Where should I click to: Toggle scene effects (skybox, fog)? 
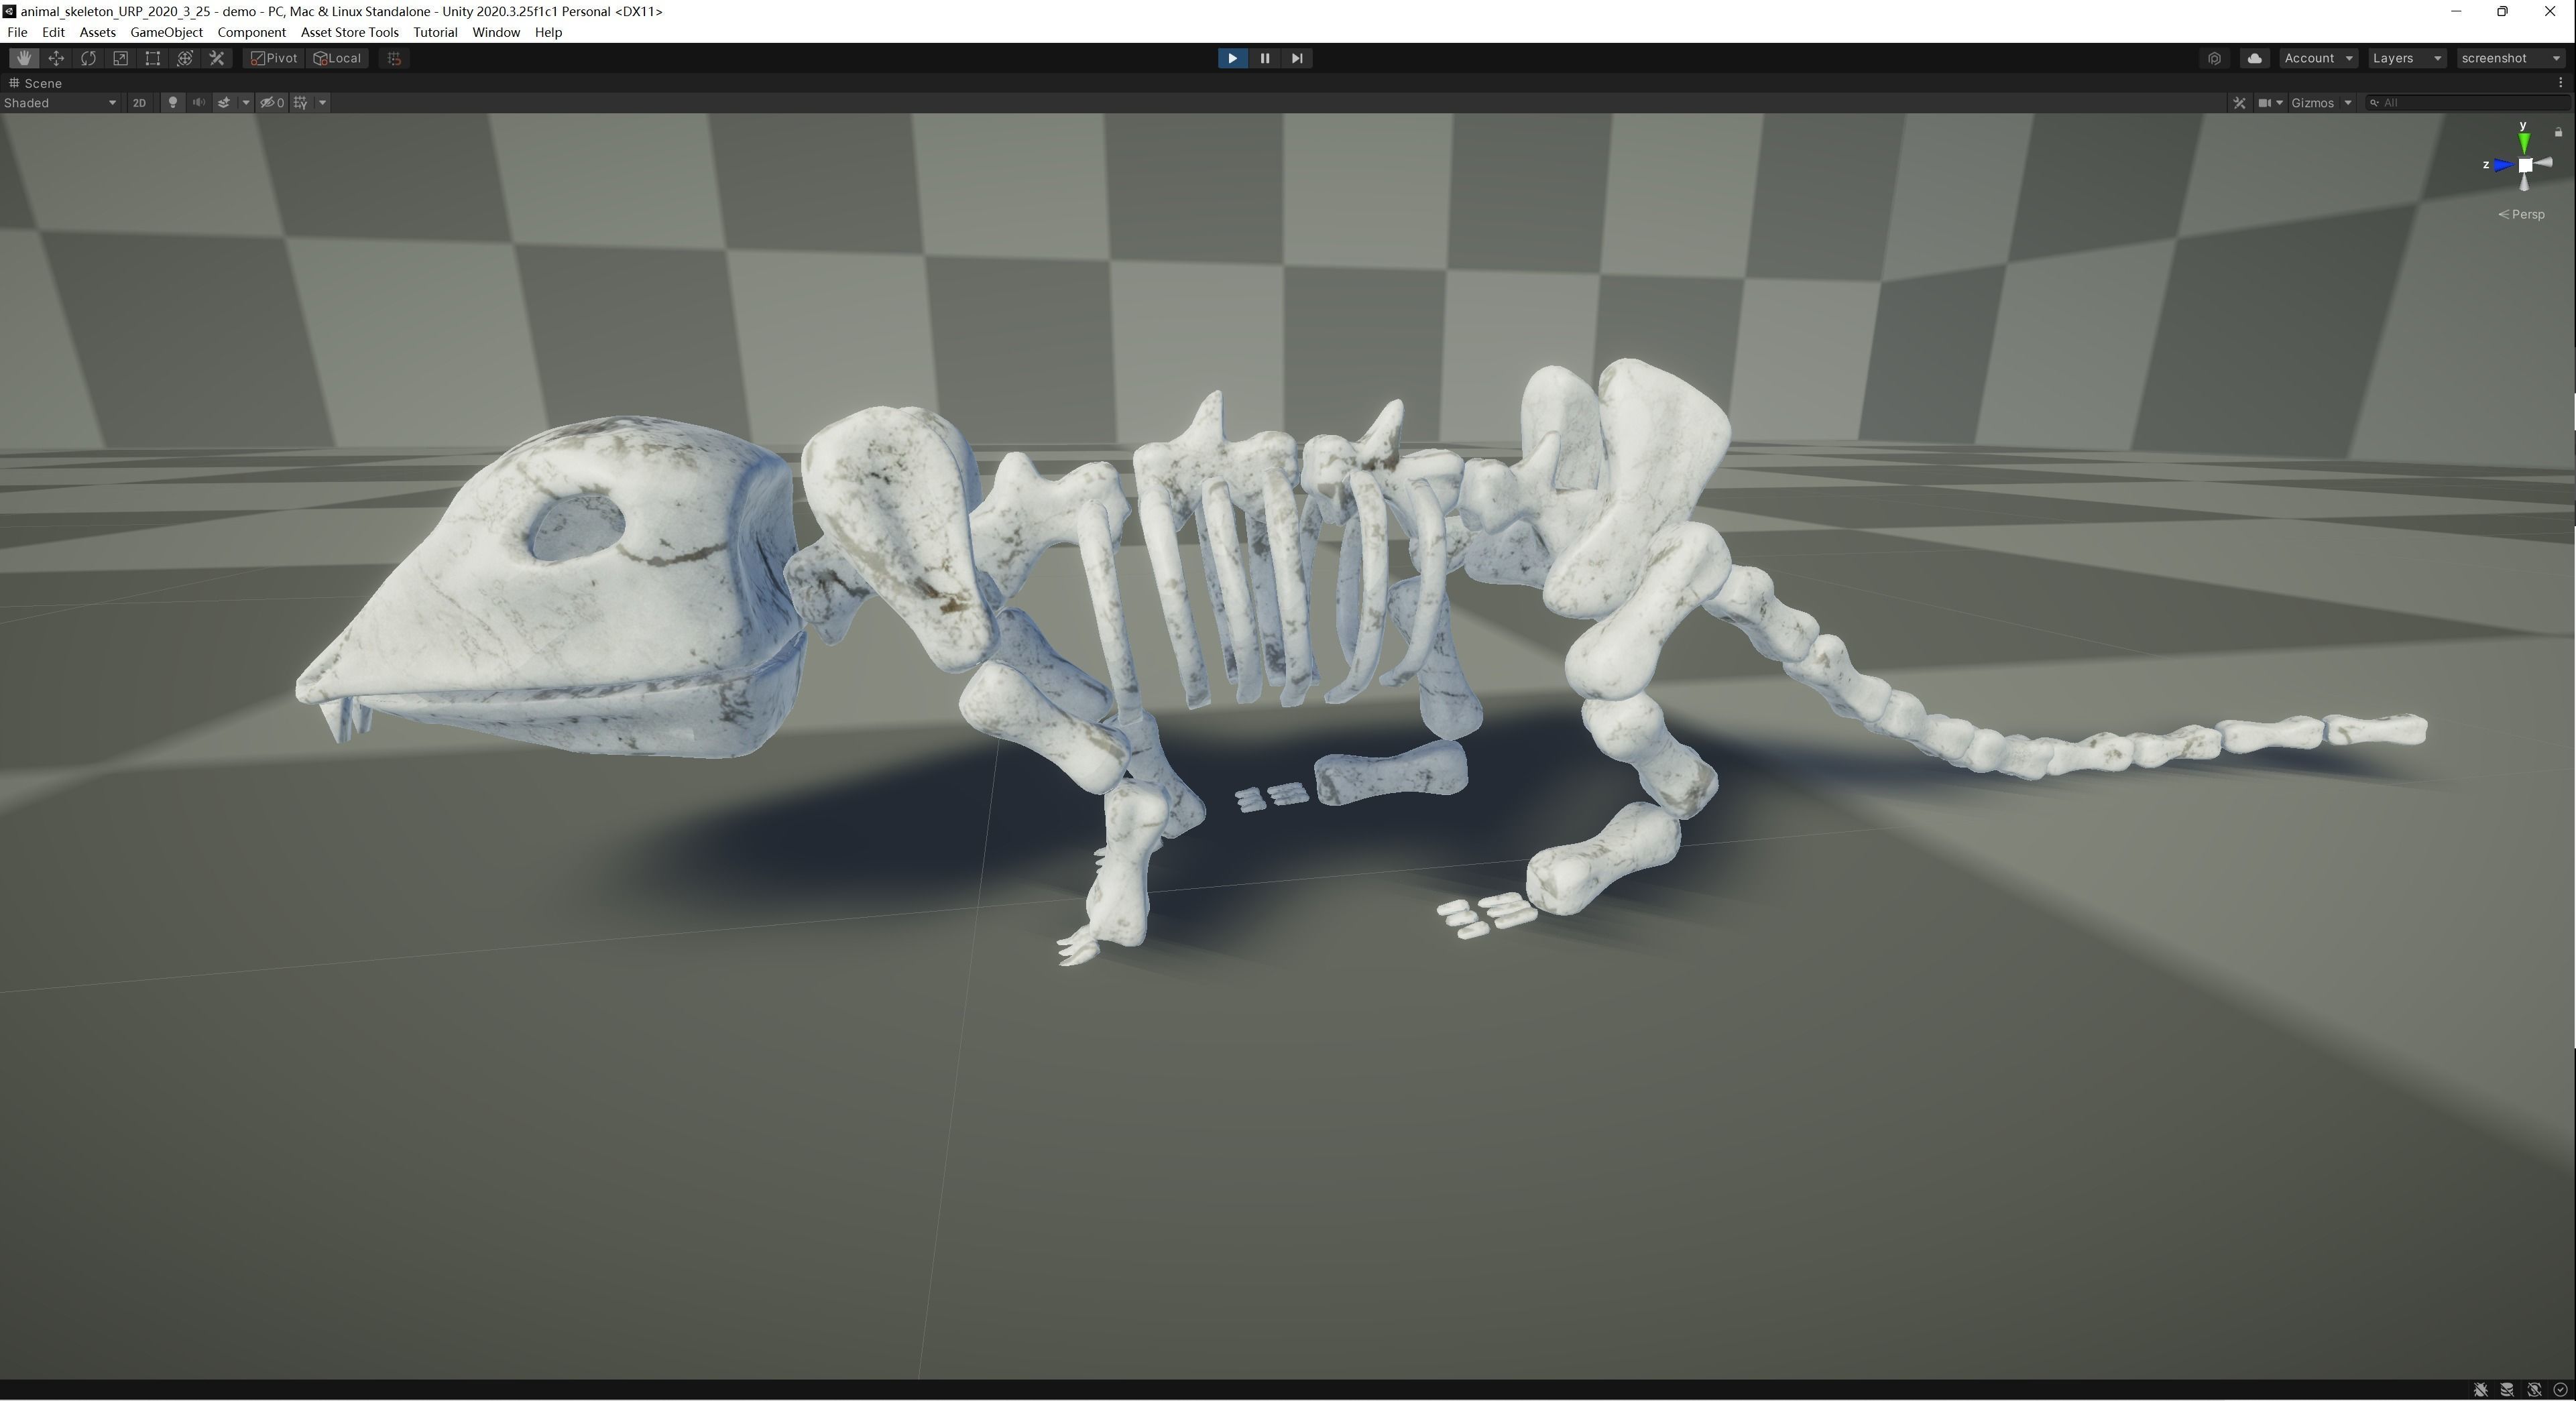[x=224, y=102]
